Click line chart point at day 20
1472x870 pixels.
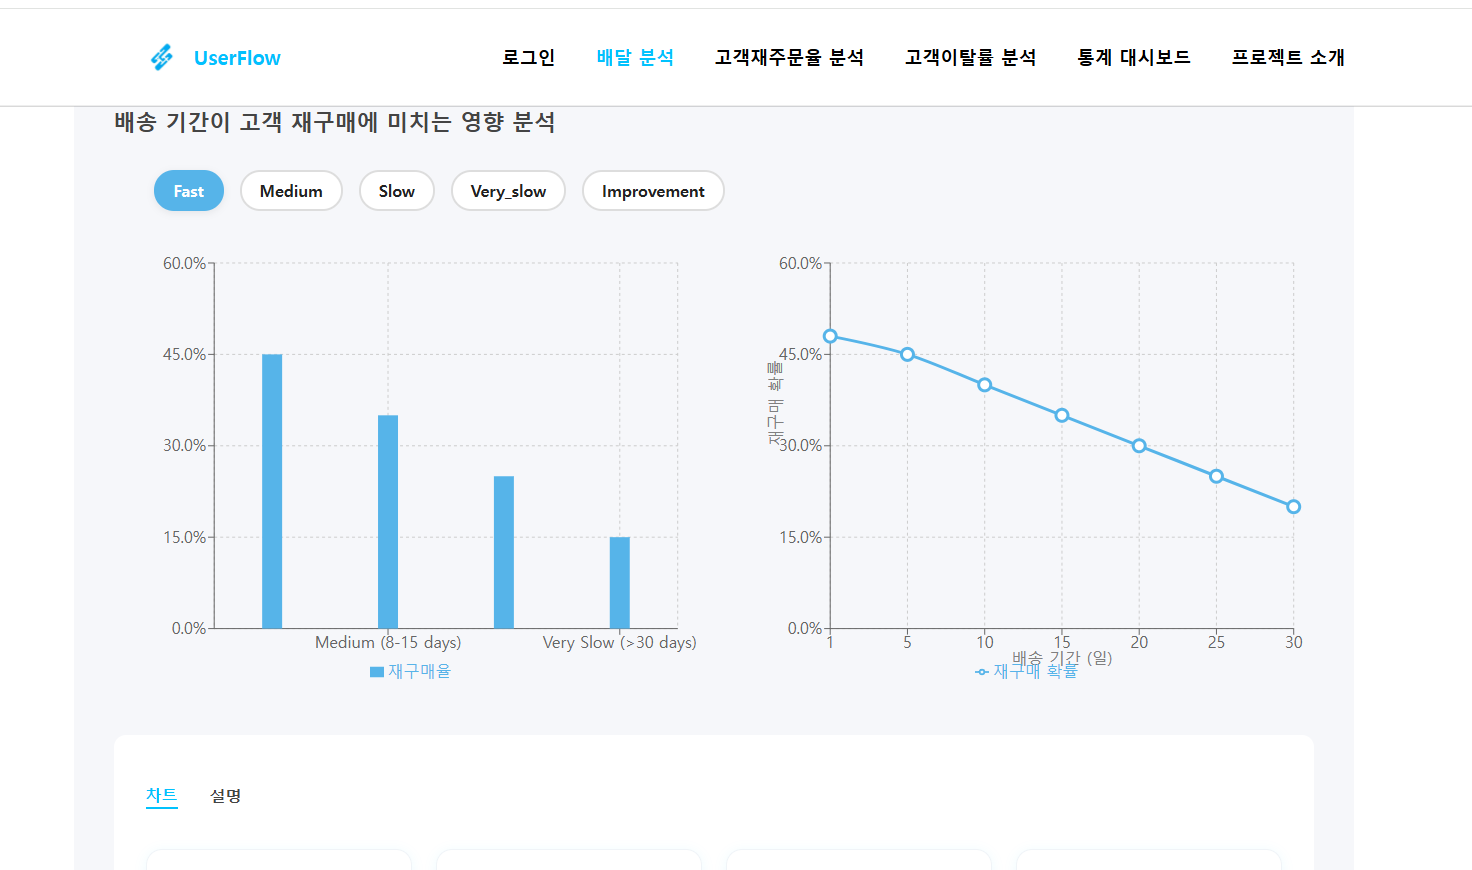click(1139, 446)
